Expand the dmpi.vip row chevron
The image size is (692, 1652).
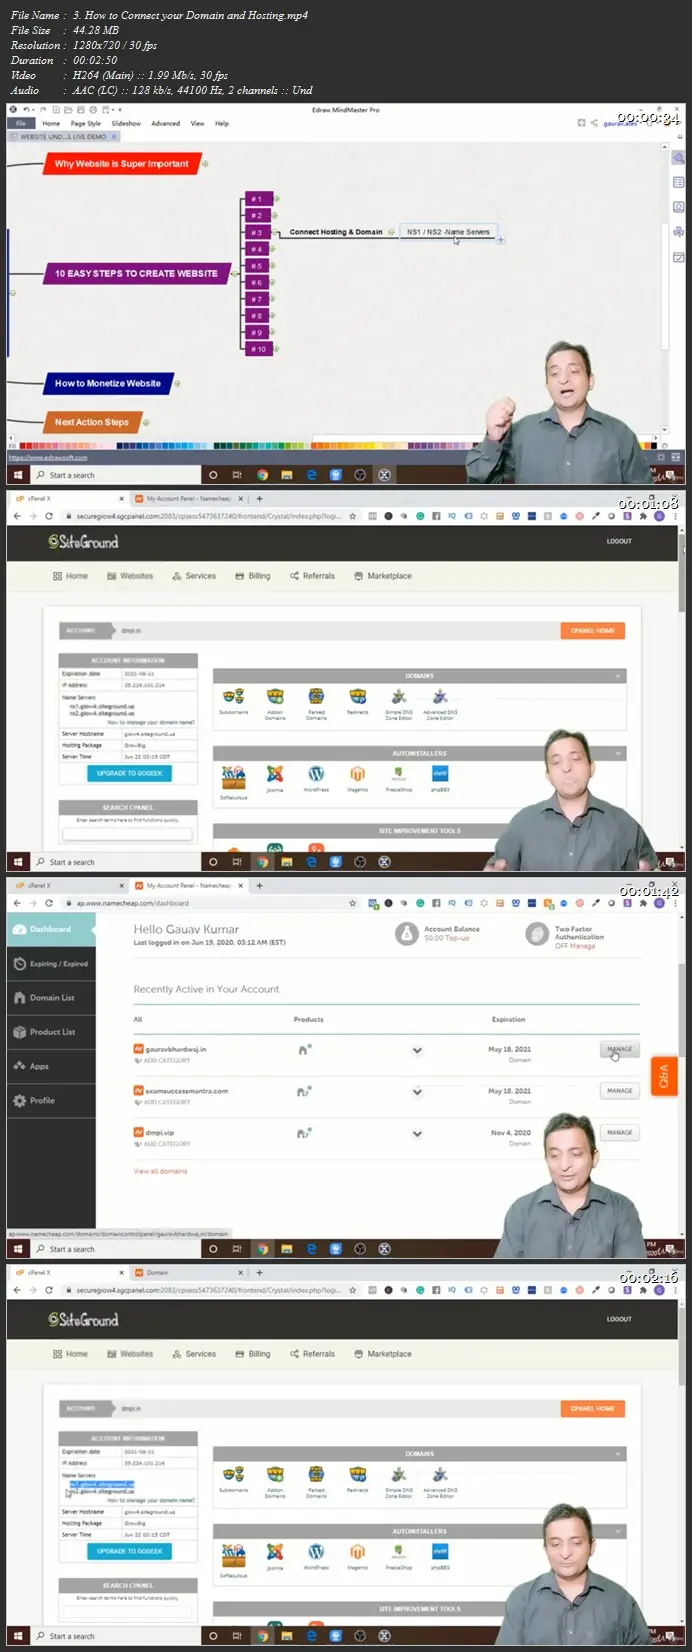pos(417,1133)
